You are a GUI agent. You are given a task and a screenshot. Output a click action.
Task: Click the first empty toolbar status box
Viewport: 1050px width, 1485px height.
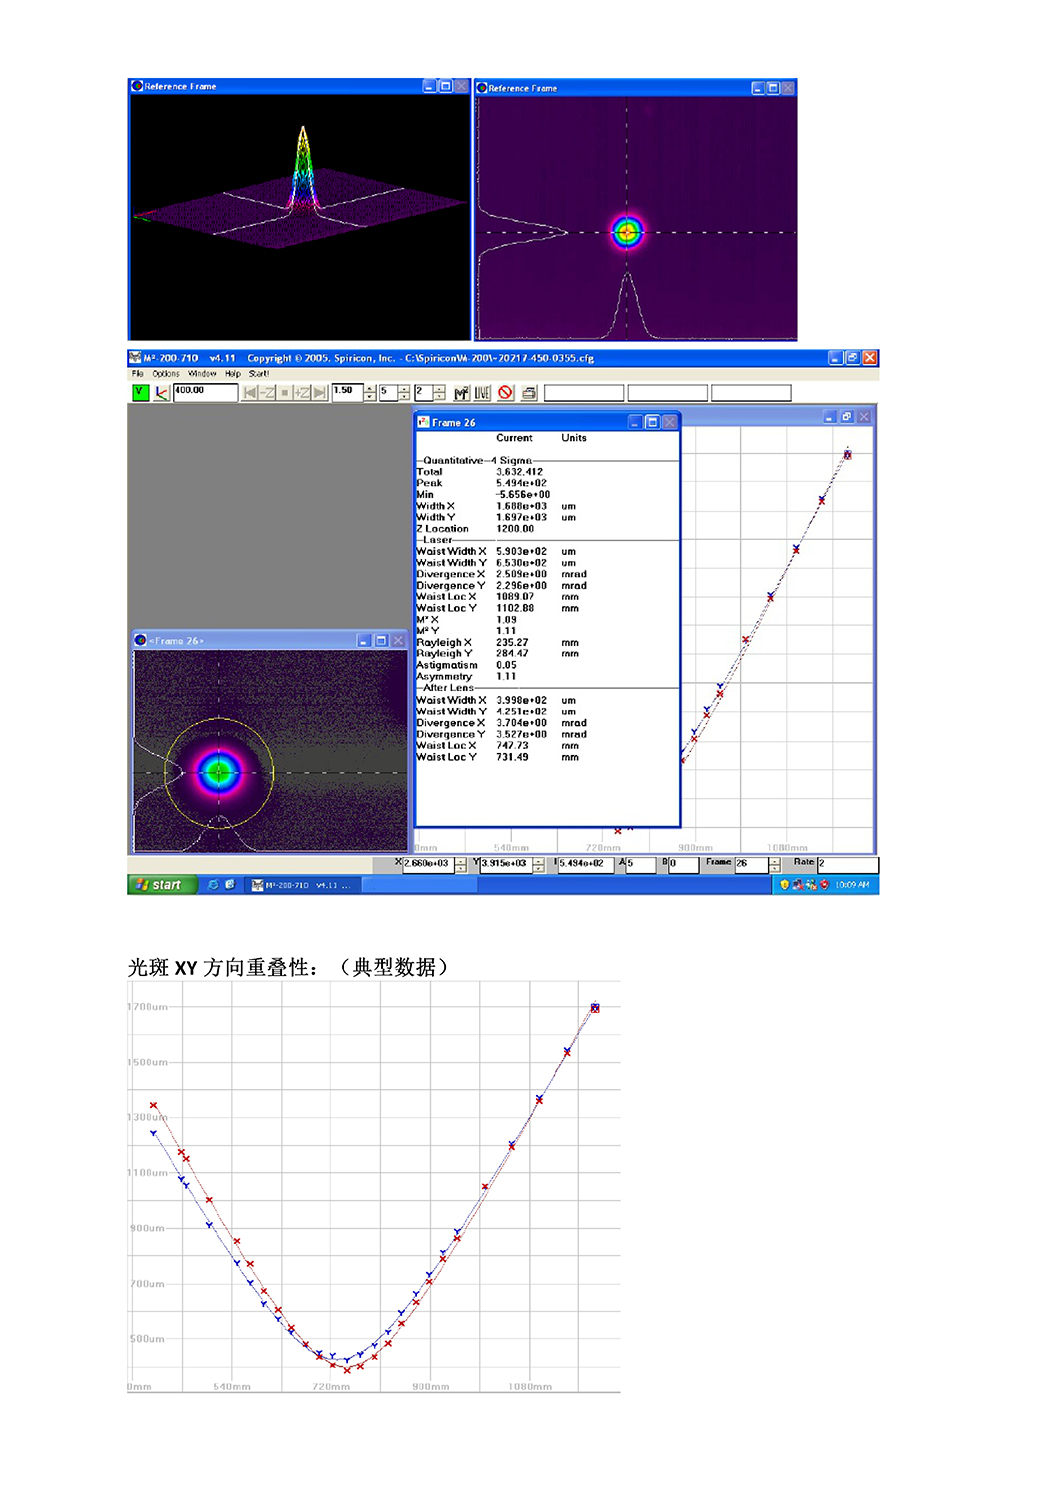click(584, 393)
